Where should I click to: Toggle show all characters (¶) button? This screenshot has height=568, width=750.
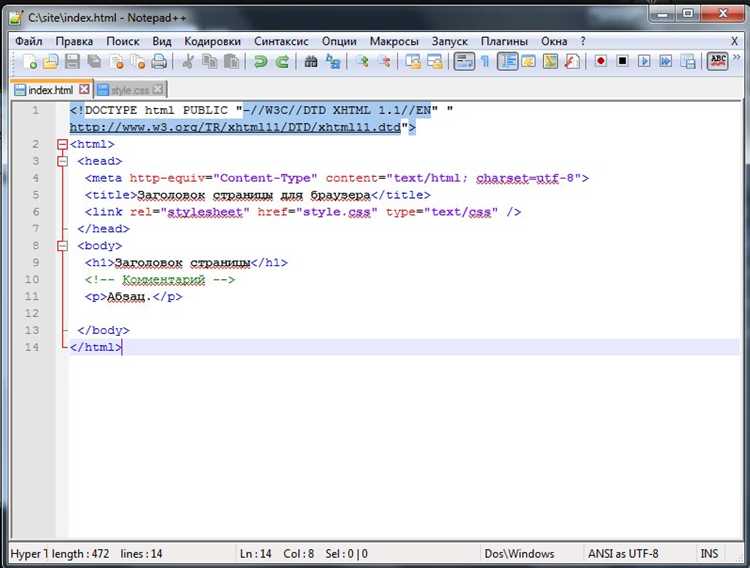coord(486,62)
